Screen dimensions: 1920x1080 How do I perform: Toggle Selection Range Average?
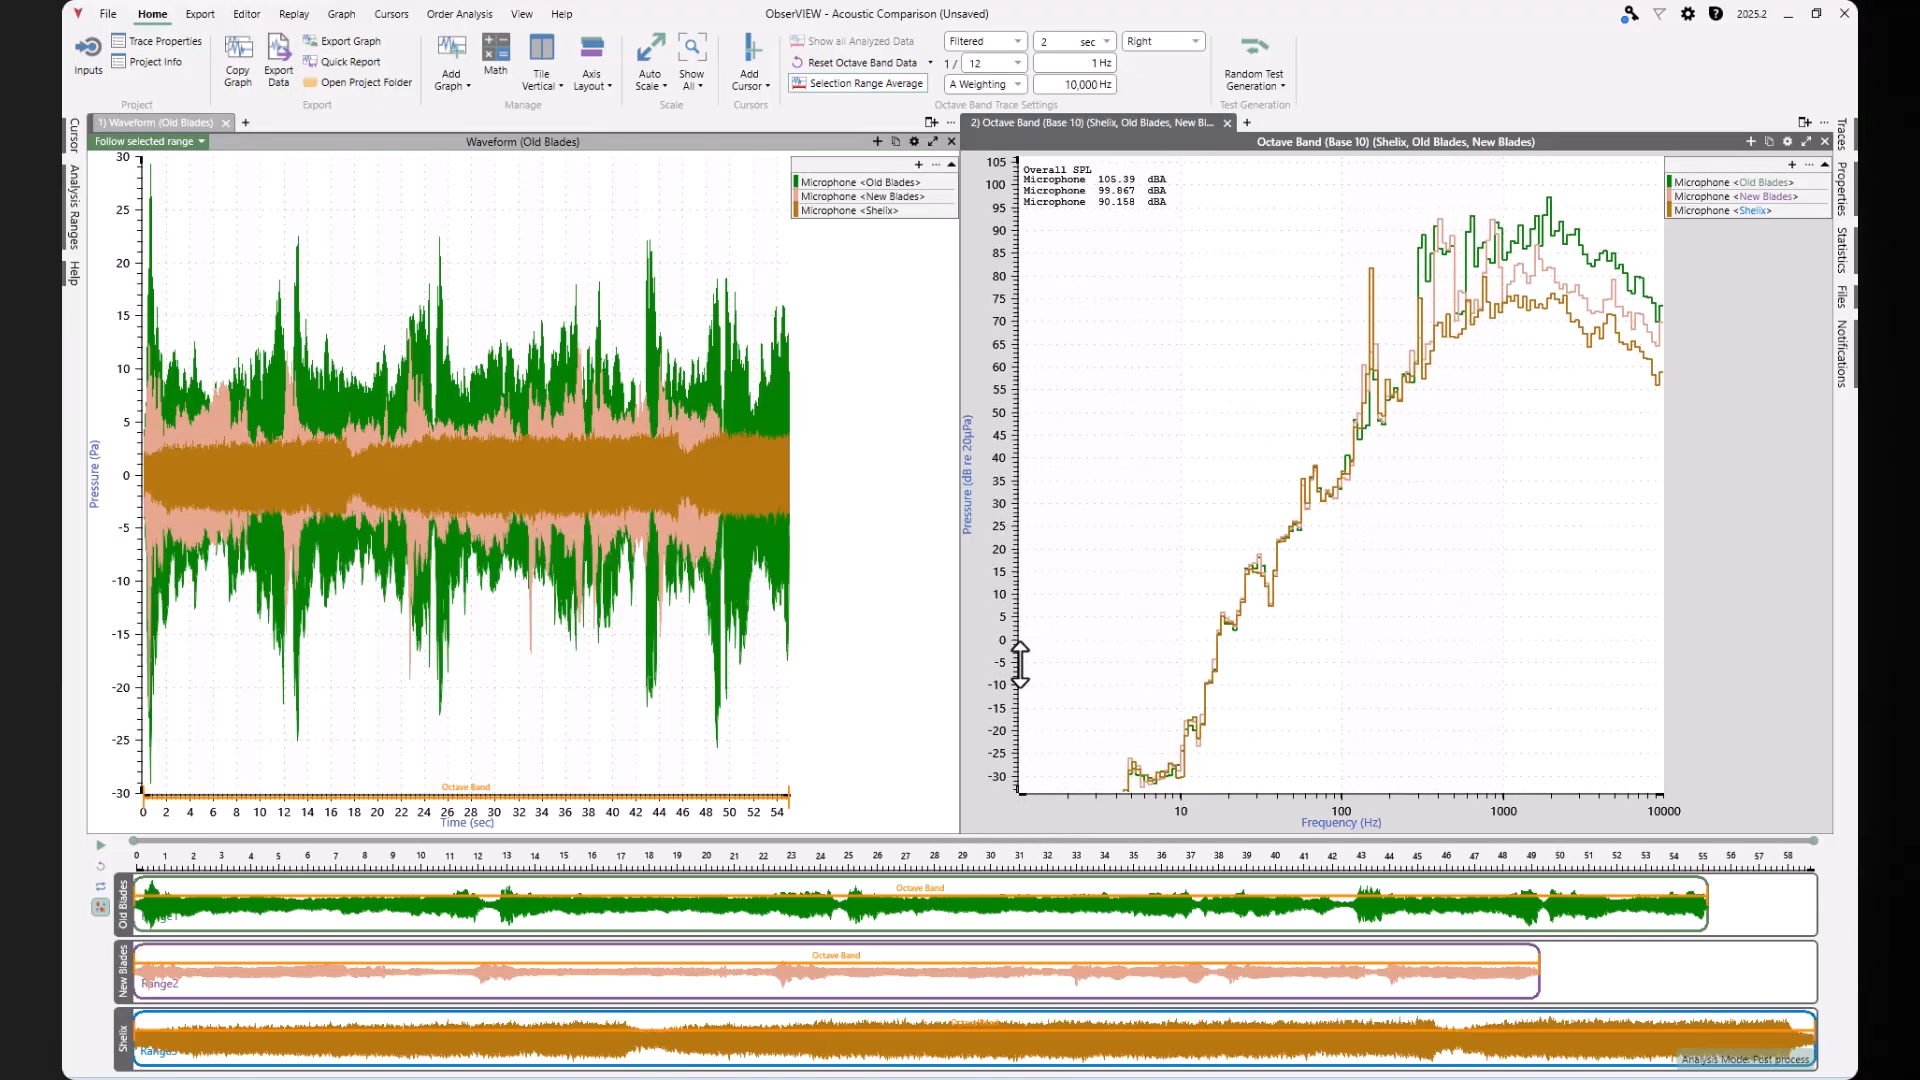(x=857, y=84)
